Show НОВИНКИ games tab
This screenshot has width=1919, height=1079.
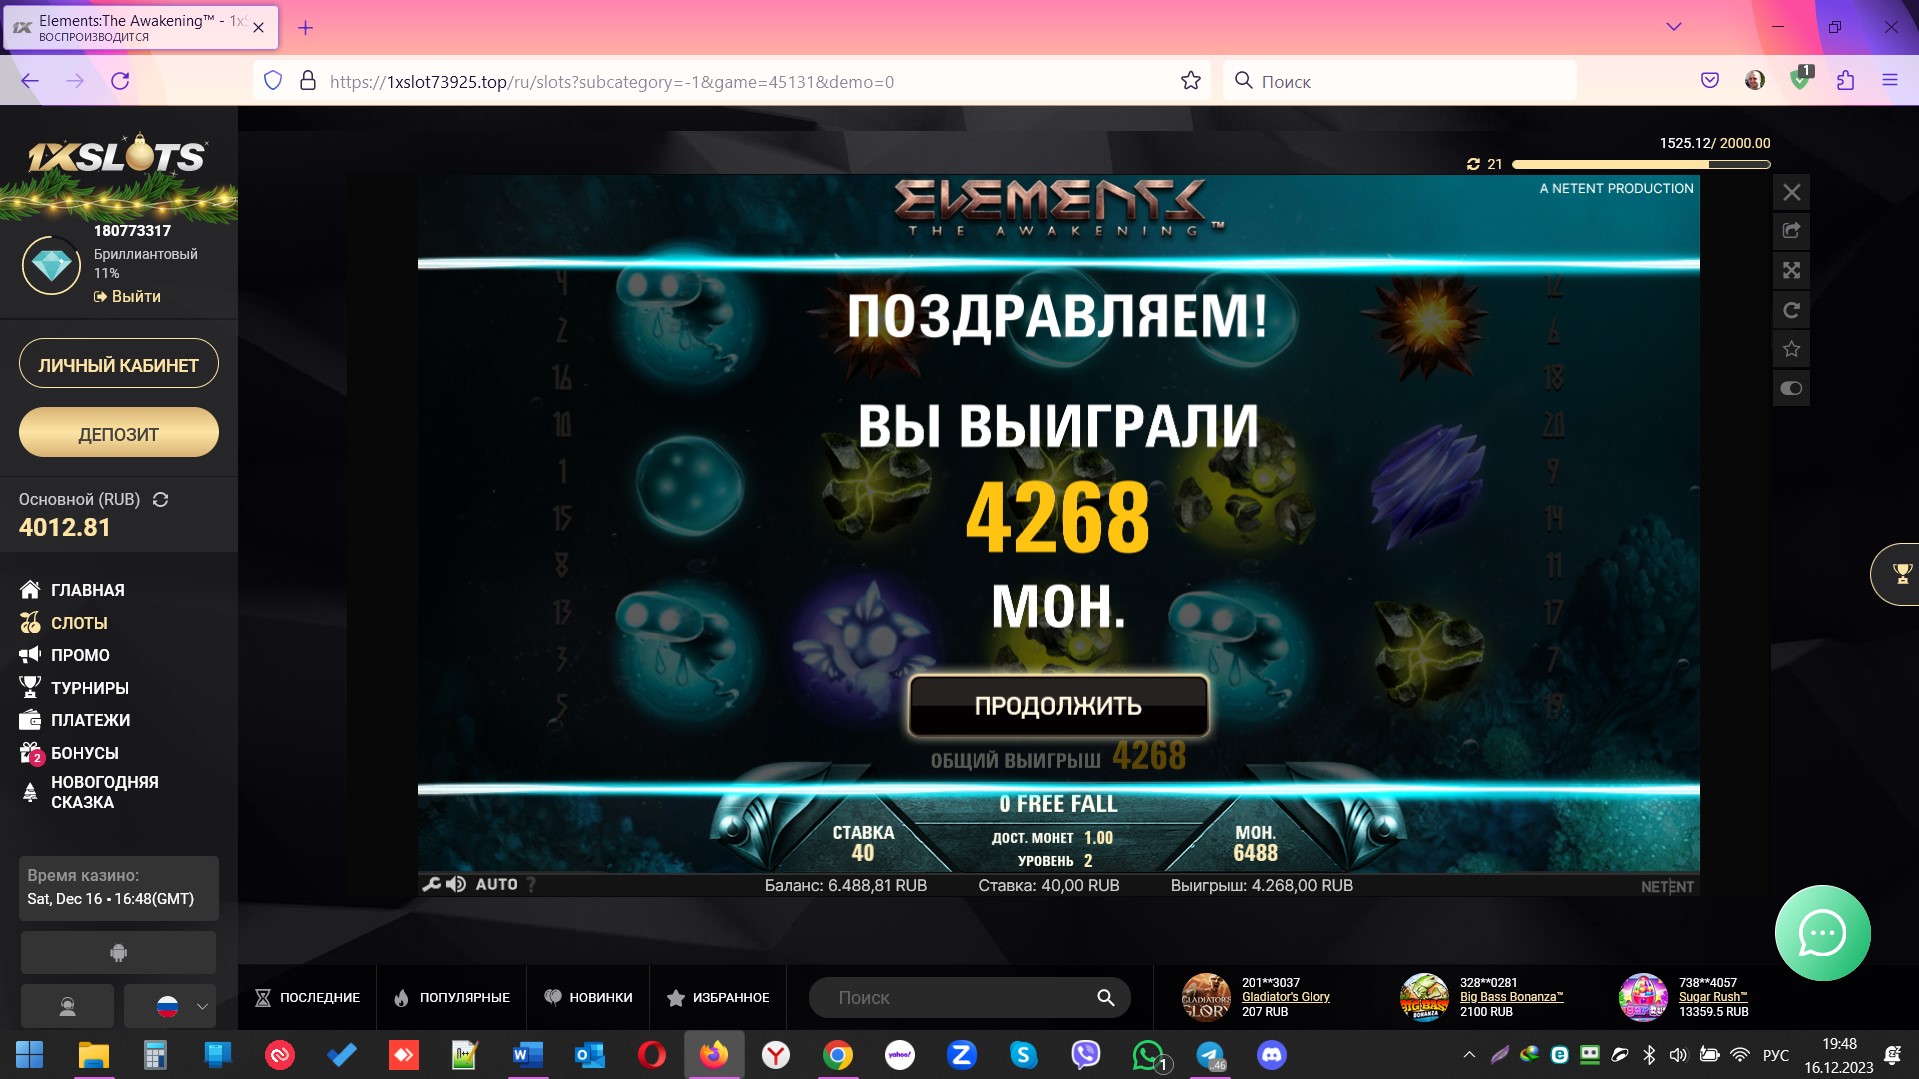(588, 997)
